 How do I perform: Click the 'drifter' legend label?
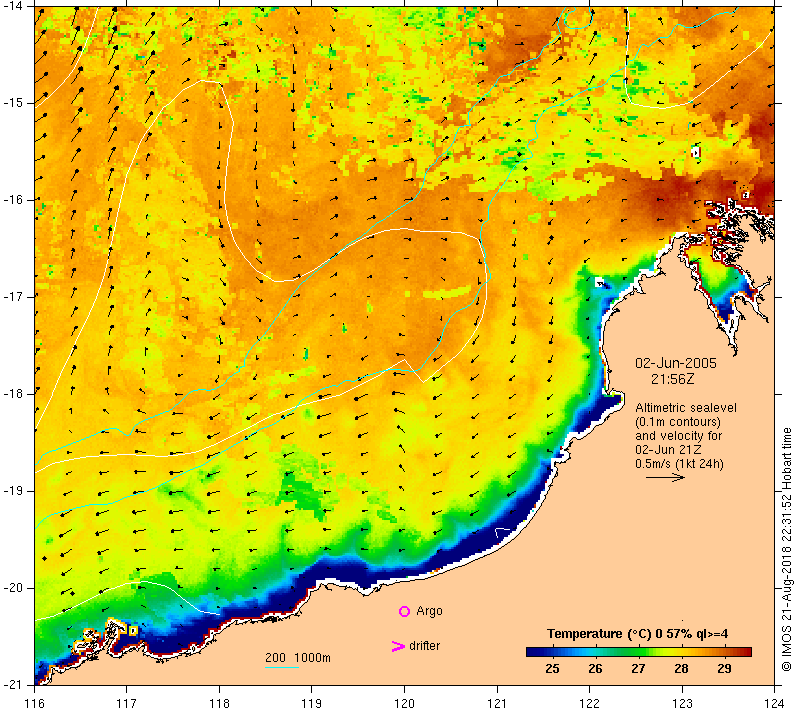coord(424,646)
